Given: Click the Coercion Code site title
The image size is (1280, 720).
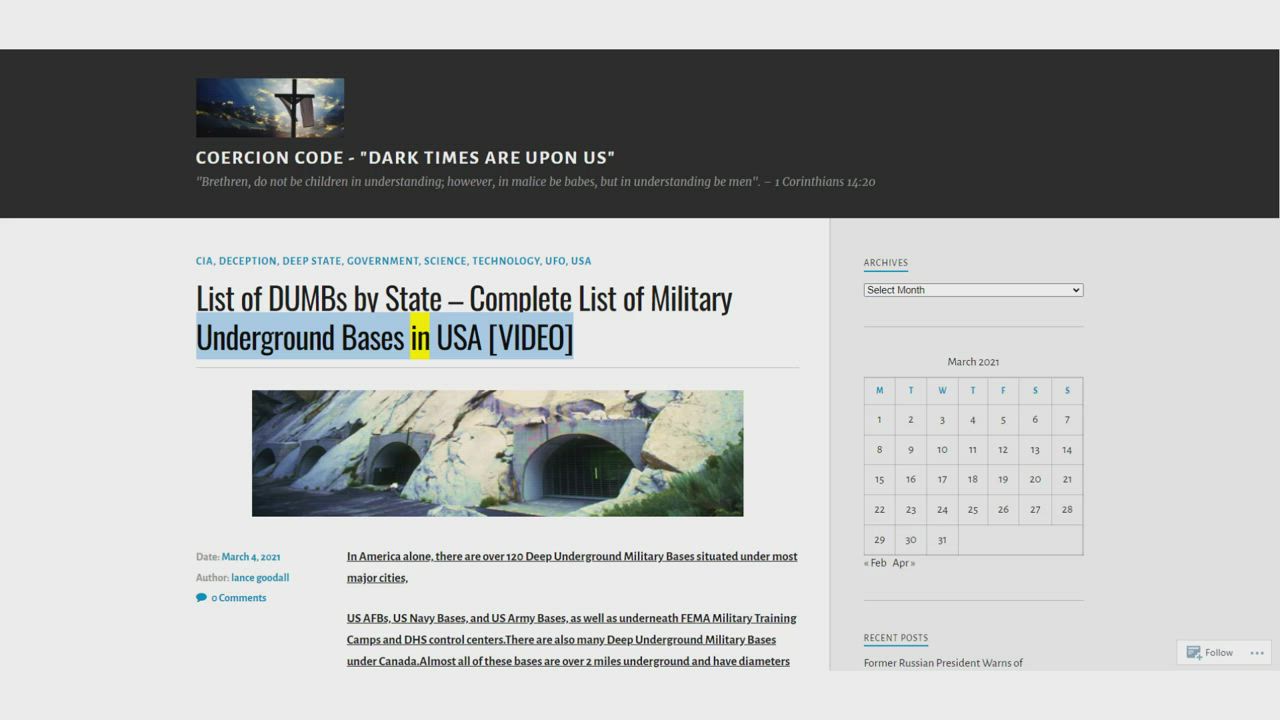Looking at the screenshot, I should pyautogui.click(x=405, y=158).
